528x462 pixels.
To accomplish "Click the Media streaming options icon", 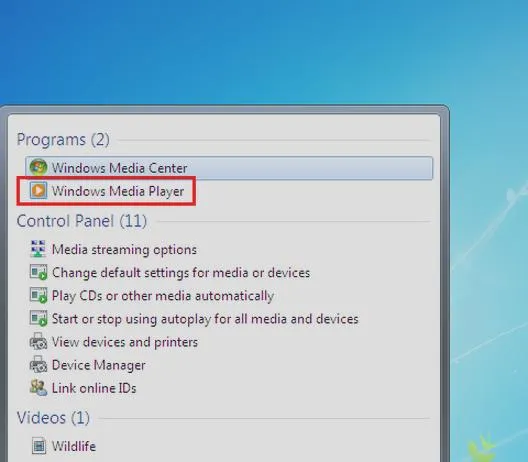I will [38, 249].
